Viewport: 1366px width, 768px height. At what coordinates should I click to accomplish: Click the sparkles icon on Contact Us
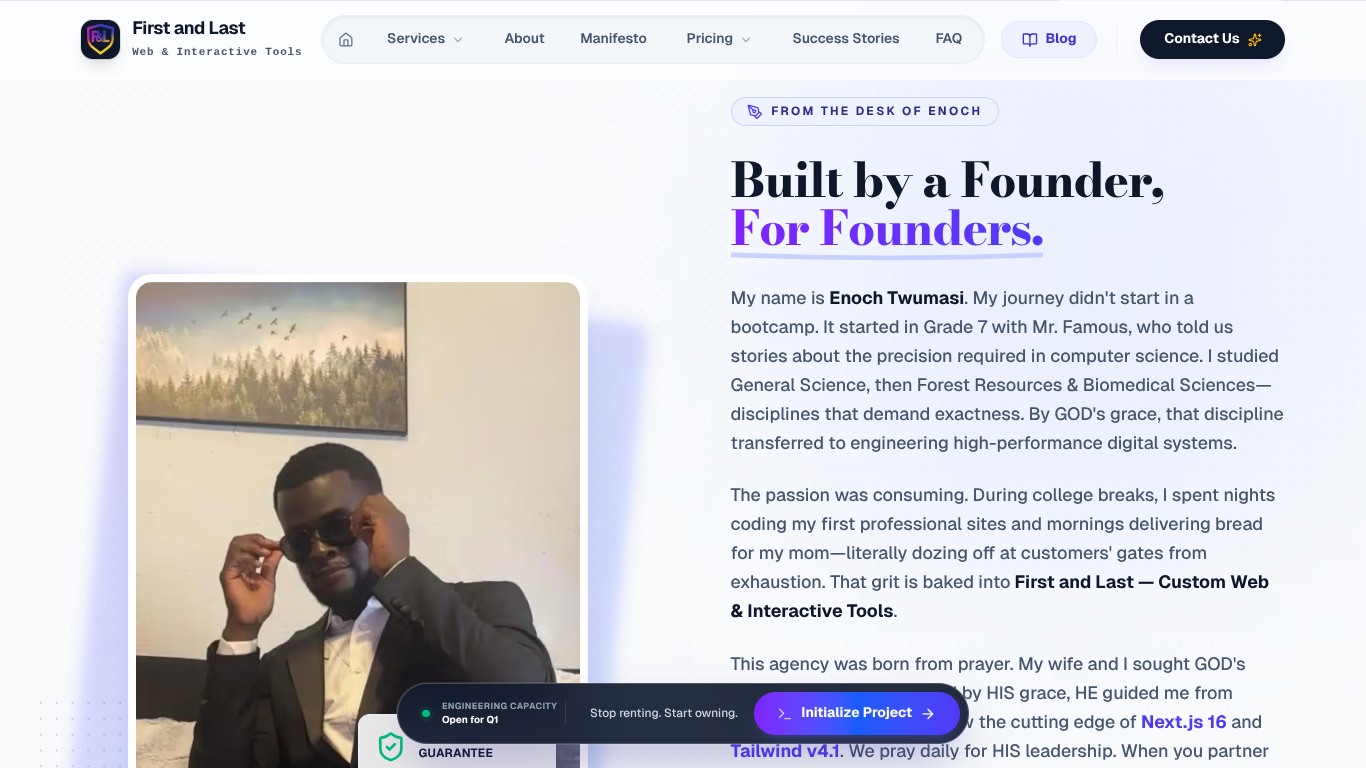(1253, 39)
